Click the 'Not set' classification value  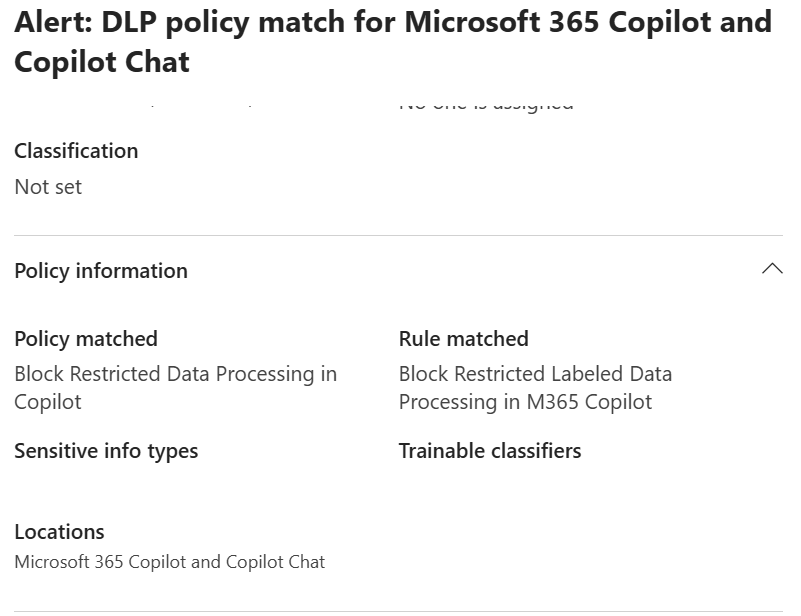pyautogui.click(x=48, y=187)
